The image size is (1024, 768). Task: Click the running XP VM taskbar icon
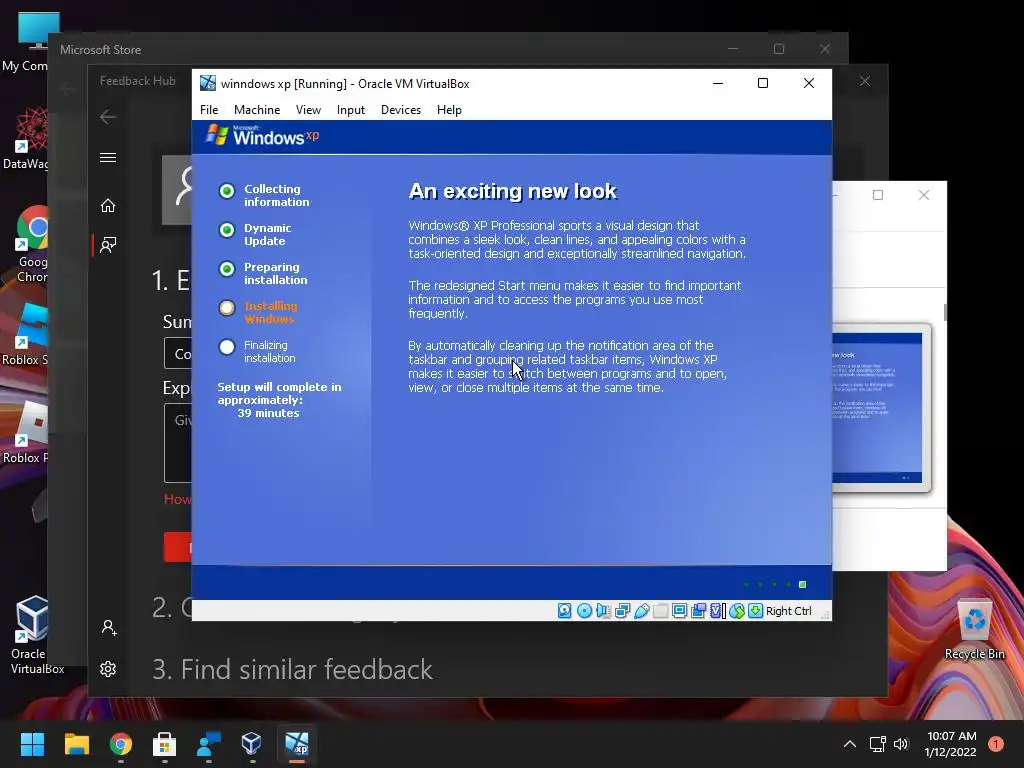tap(297, 744)
